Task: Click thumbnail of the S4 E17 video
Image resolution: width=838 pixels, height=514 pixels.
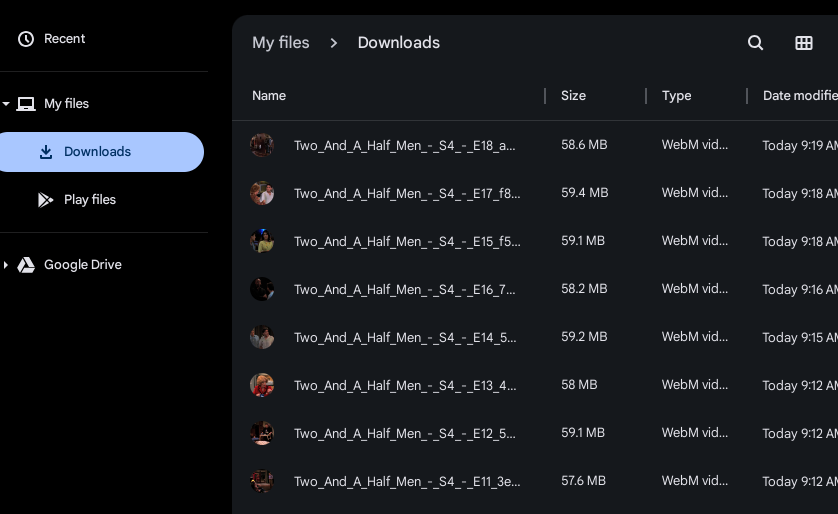Action: point(262,193)
